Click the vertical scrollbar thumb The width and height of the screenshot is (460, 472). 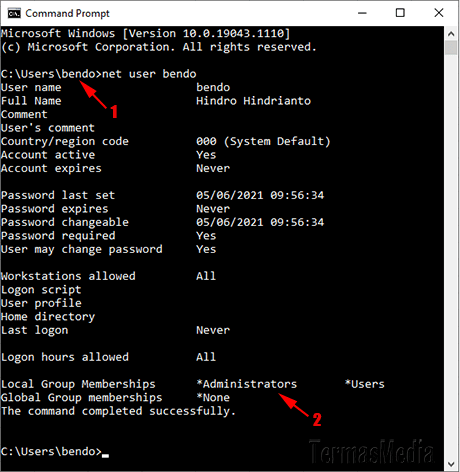pyautogui.click(x=451, y=48)
